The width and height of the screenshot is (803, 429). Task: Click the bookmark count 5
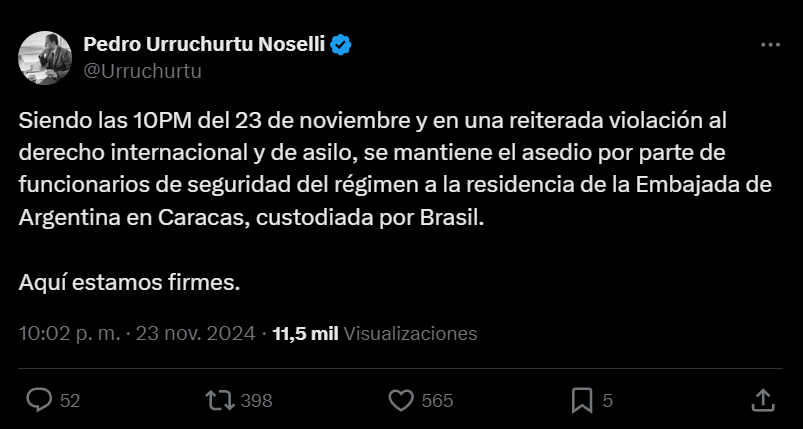(x=608, y=401)
